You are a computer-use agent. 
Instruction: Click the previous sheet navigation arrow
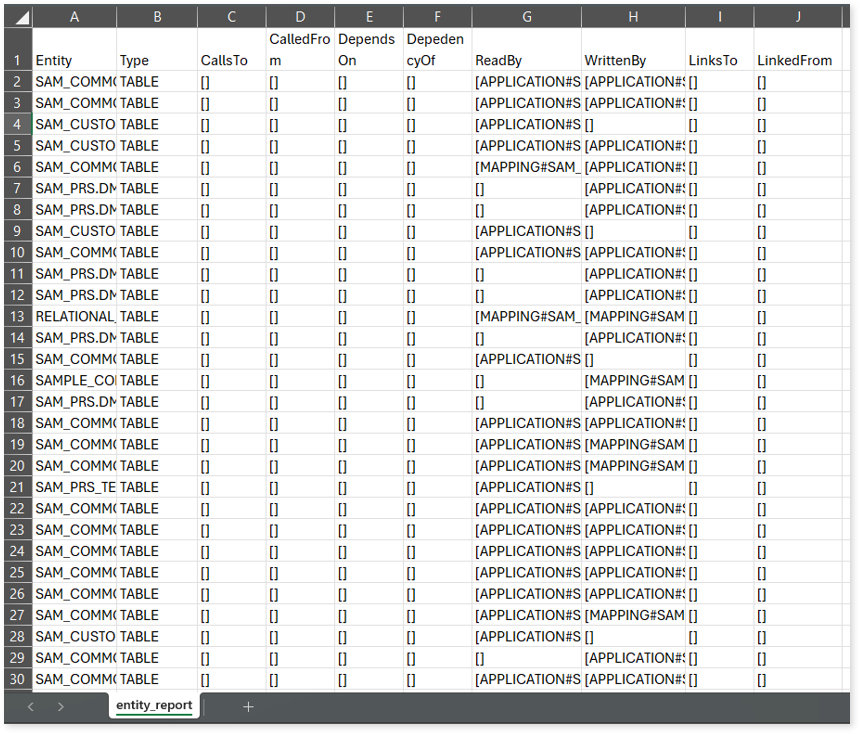coord(31,707)
